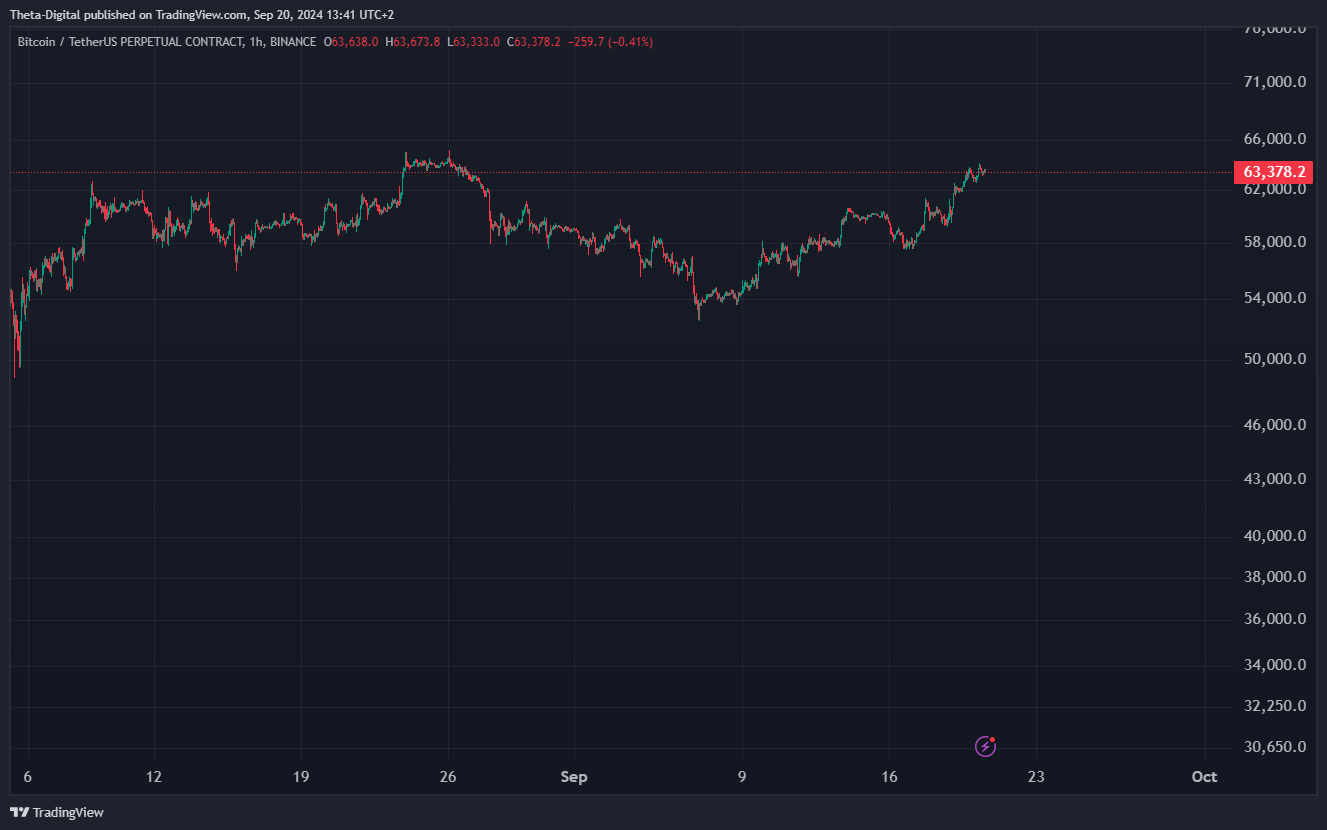Viewport: 1327px width, 830px height.
Task: Click the purple lightning bolt event icon
Action: pos(986,746)
